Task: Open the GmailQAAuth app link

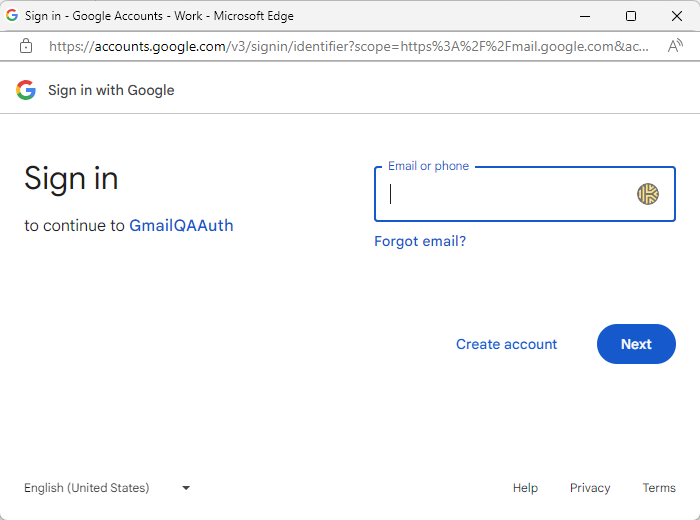Action: point(181,226)
